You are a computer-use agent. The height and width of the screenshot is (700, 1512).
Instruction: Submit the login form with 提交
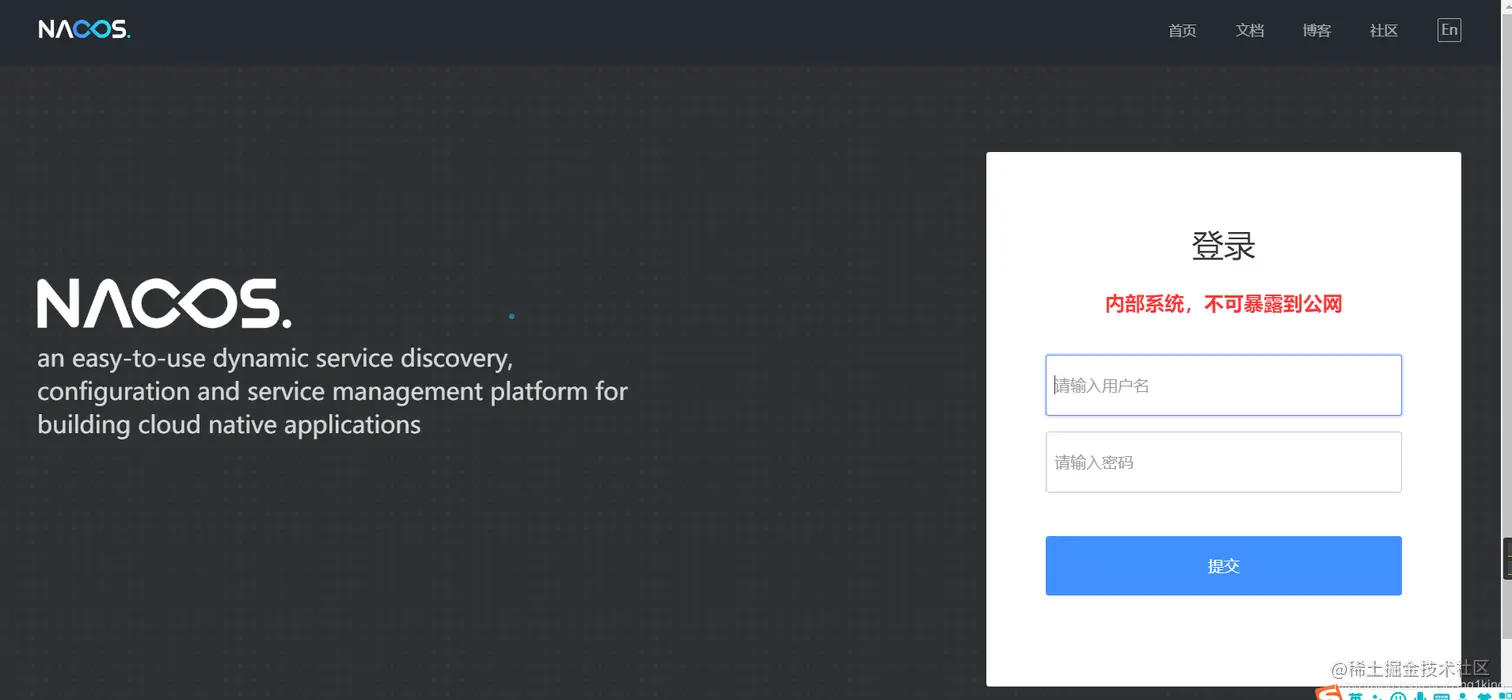[1223, 566]
